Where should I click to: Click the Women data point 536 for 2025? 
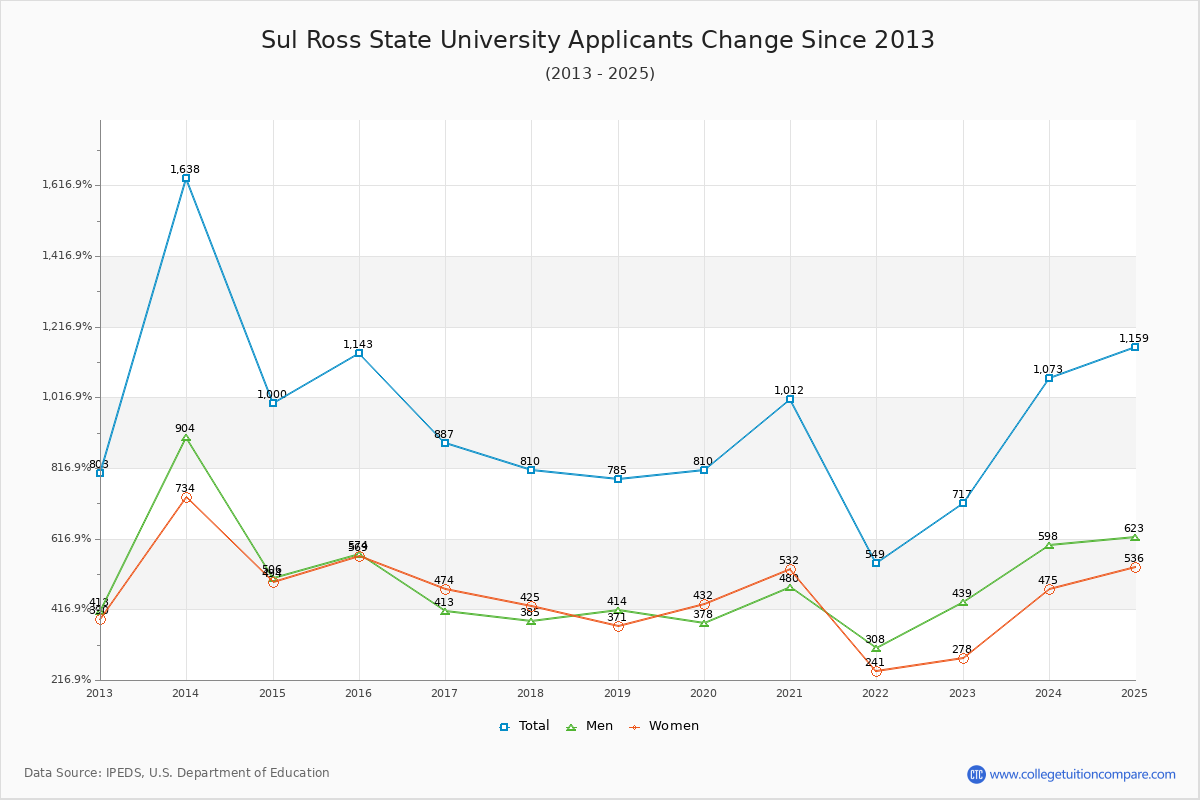(1135, 567)
